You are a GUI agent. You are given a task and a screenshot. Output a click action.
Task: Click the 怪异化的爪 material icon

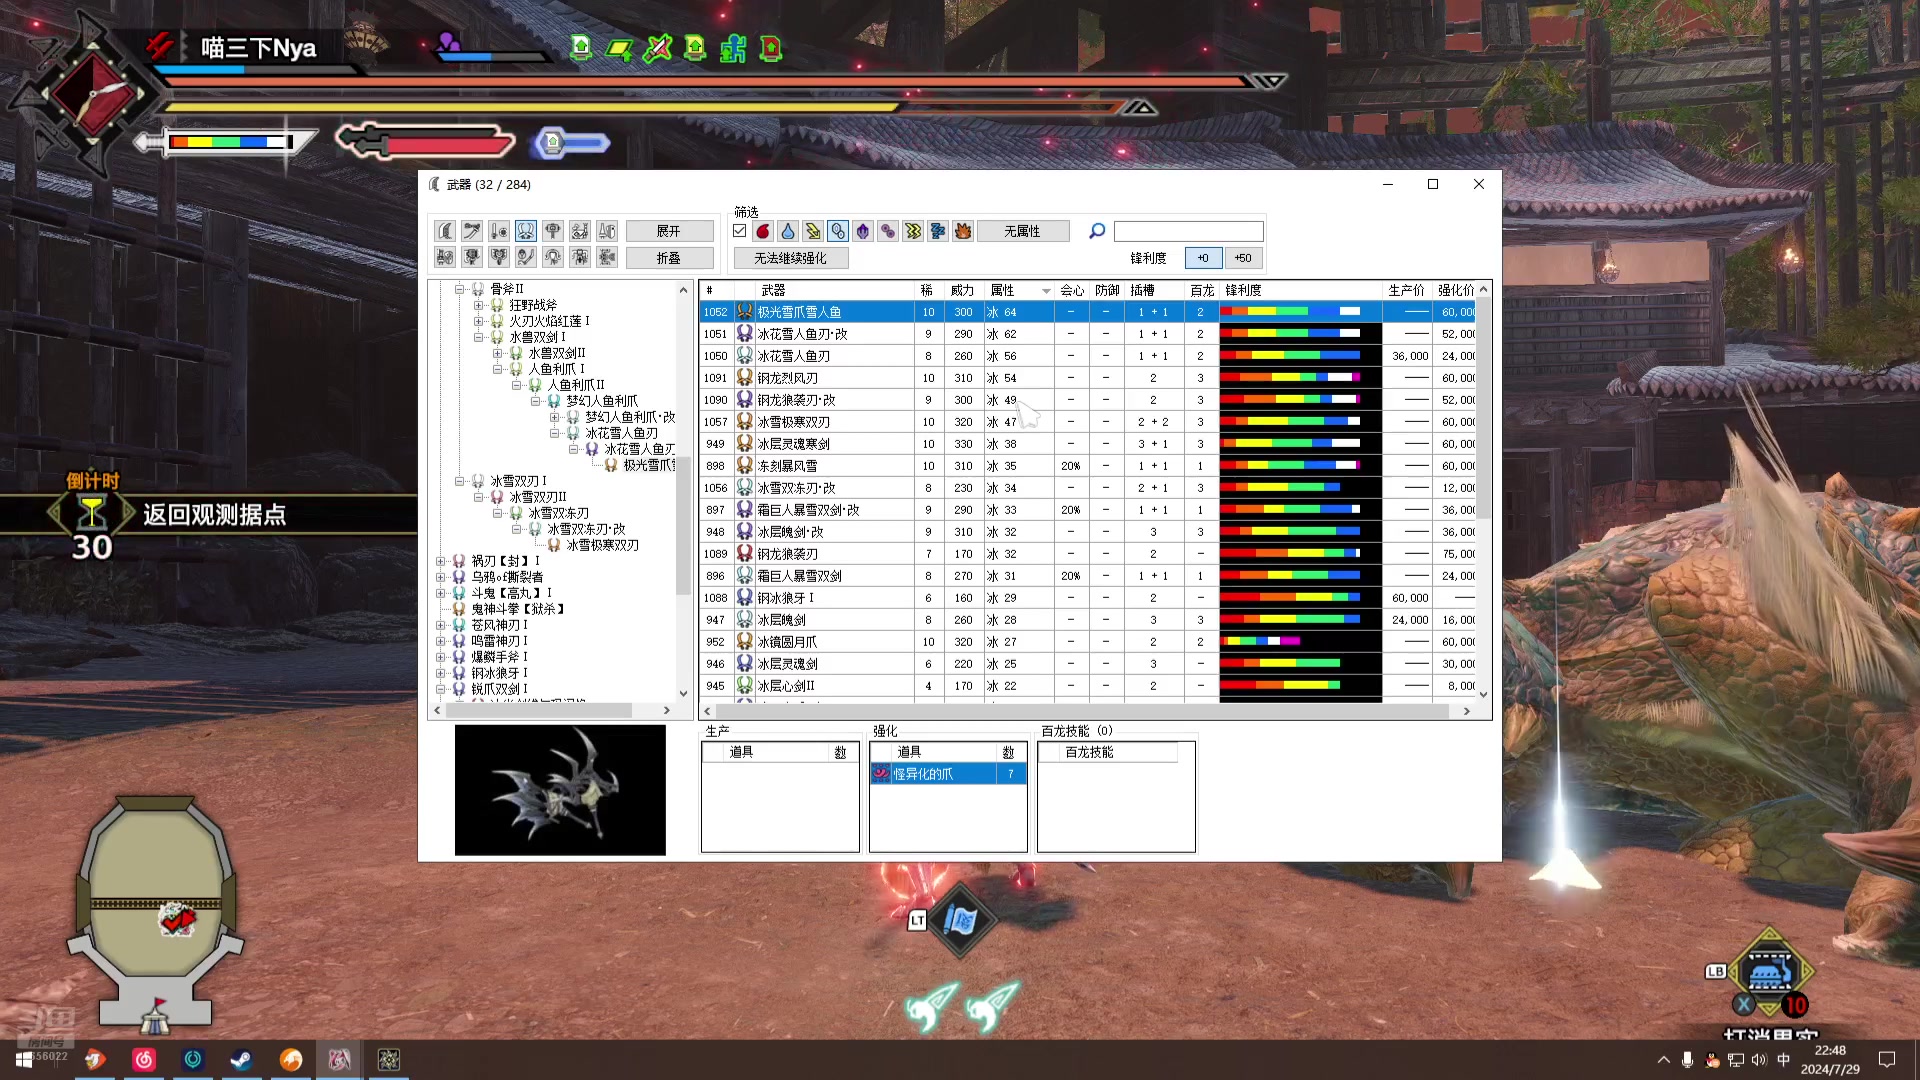(881, 774)
